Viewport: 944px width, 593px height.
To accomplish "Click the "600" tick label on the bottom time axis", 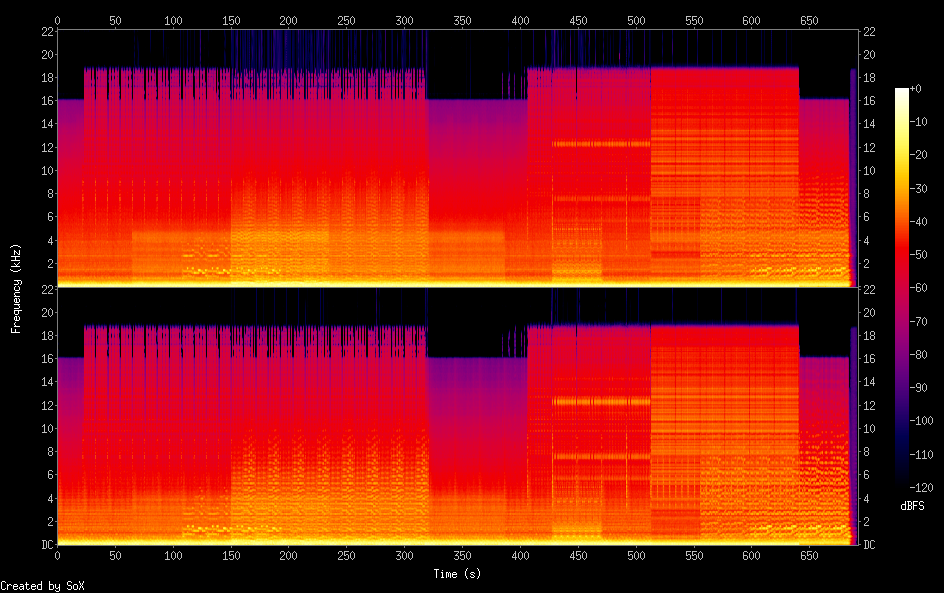I will pyautogui.click(x=751, y=556).
